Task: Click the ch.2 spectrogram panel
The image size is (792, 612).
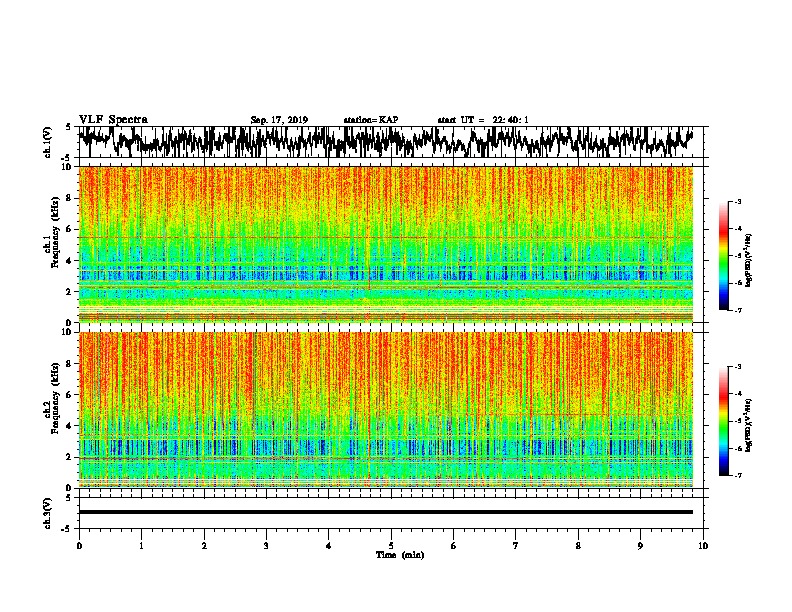Action: 386,410
